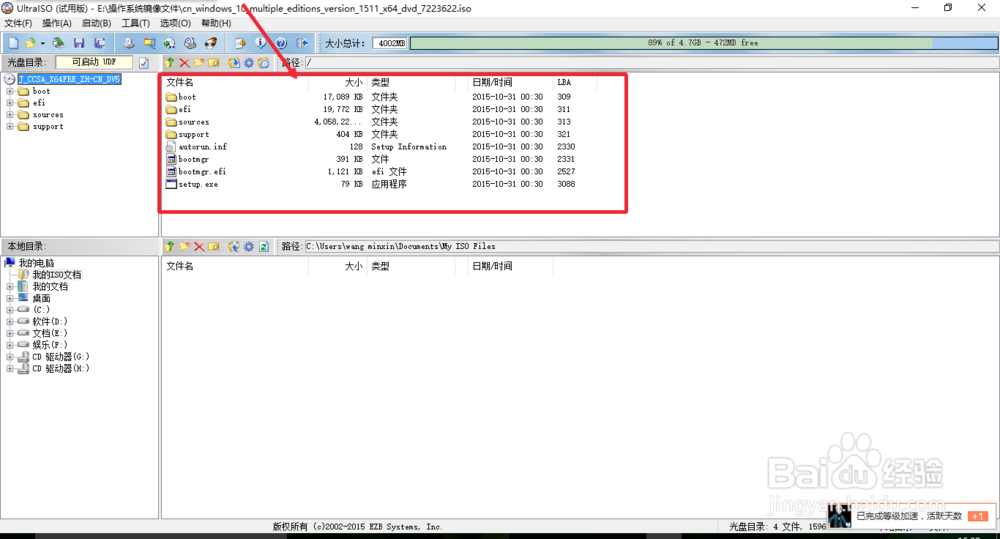The height and width of the screenshot is (539, 1000).
Task: Click the New Folder icon in image toolbar
Action: pos(199,63)
